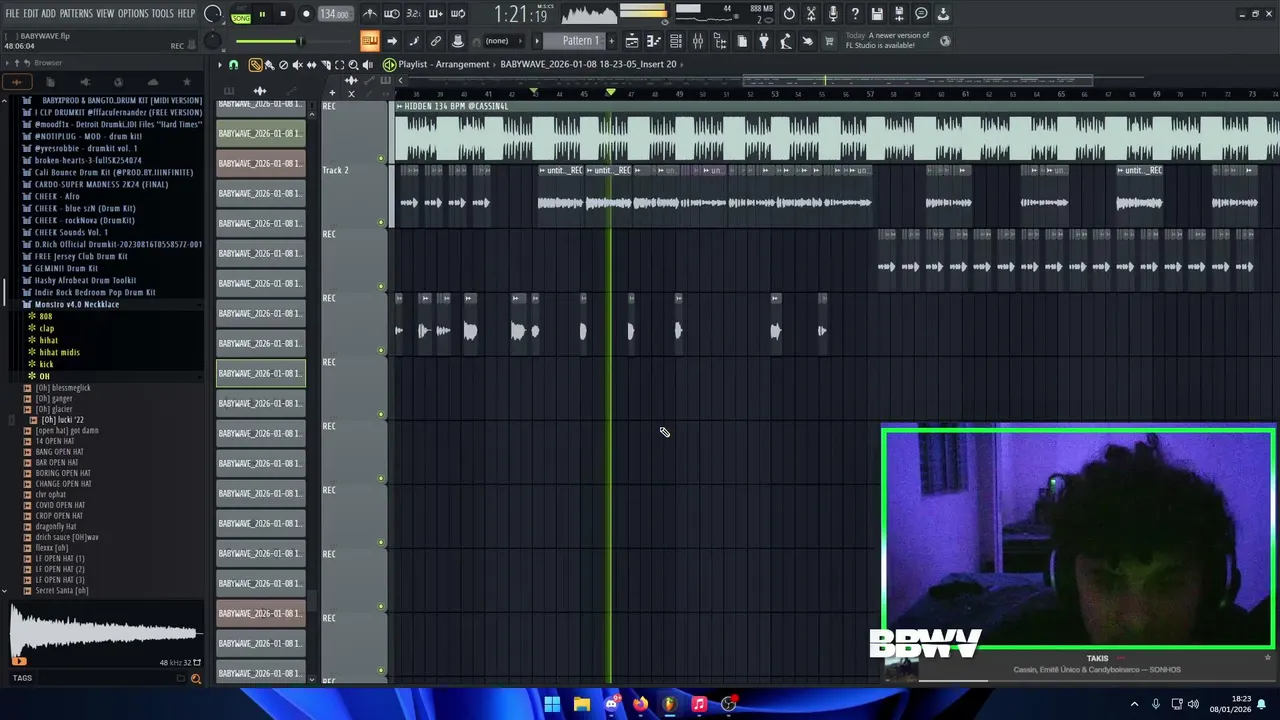Viewport: 1280px width, 720px height.
Task: Select the Draw pencil tool in playlist toolbar
Action: (256, 65)
